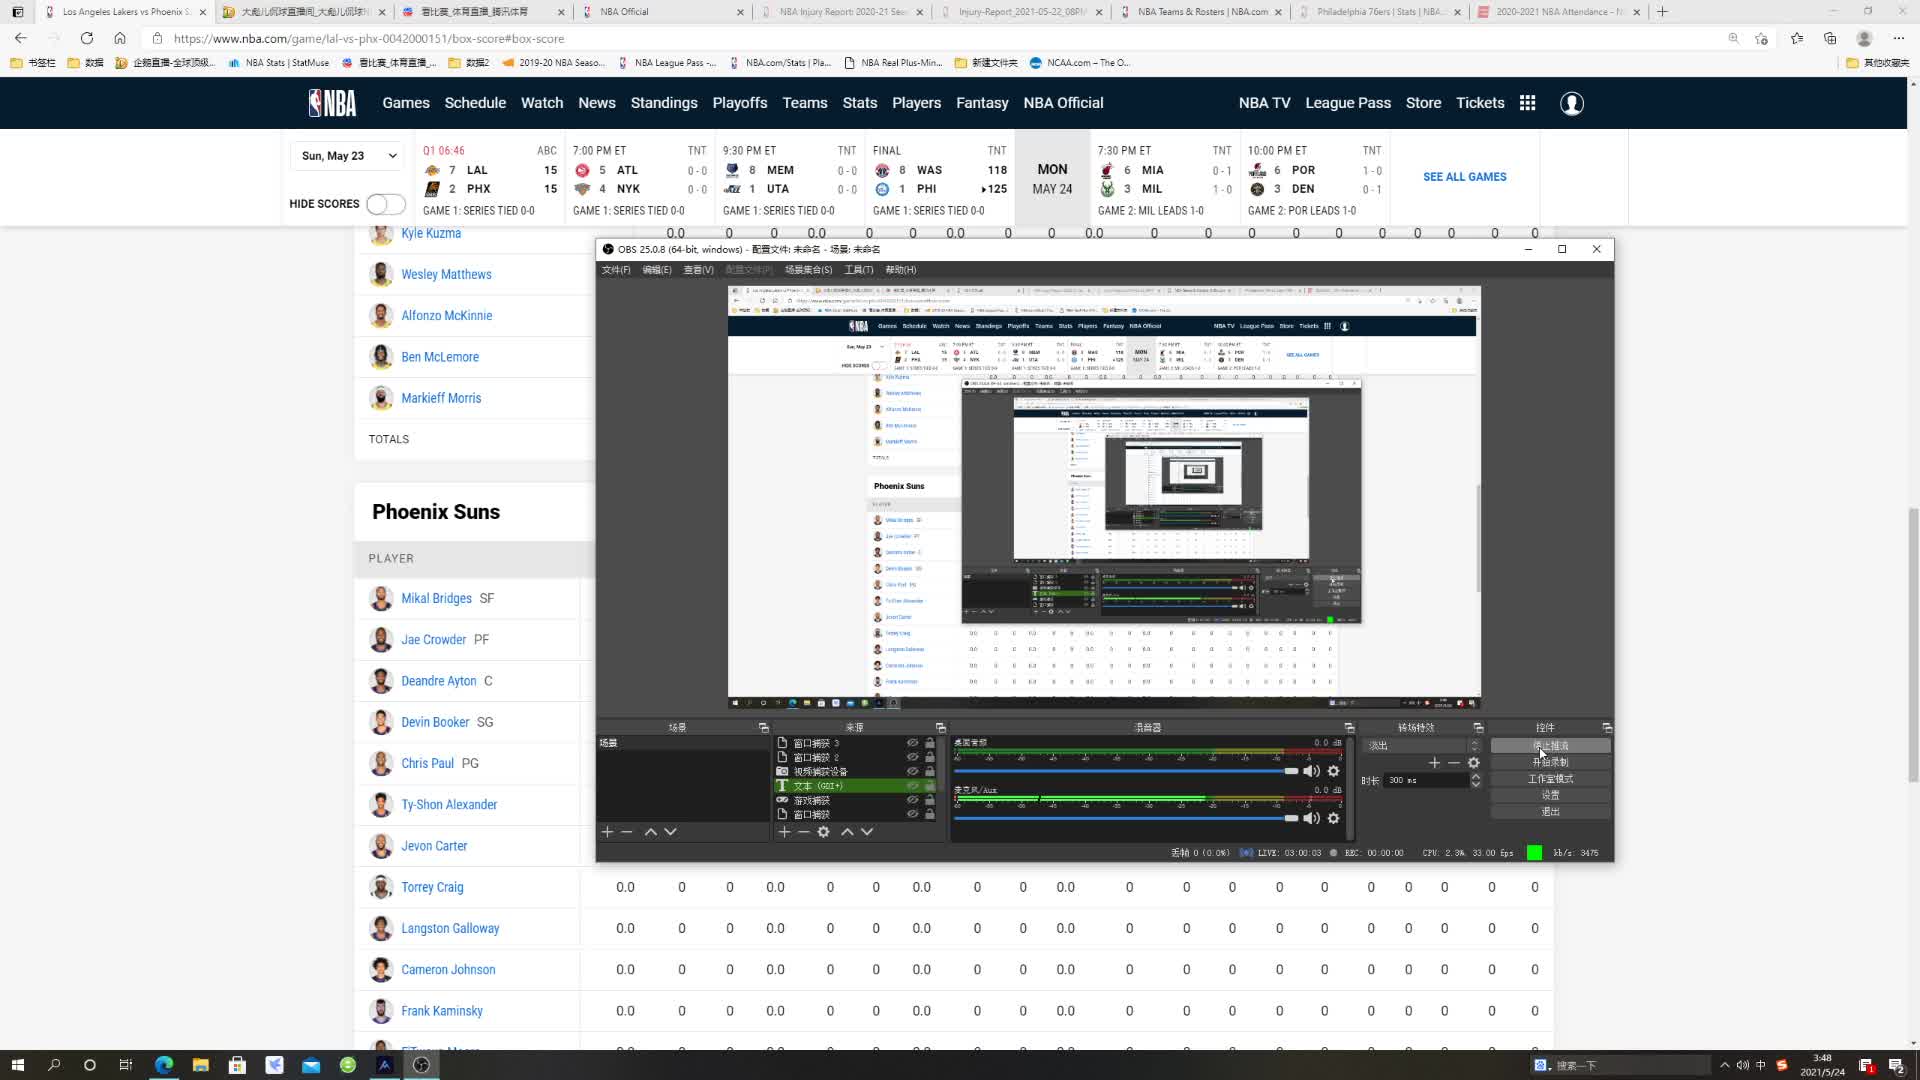The width and height of the screenshot is (1920, 1080).
Task: Toggle the Hide Scores switch
Action: (385, 204)
